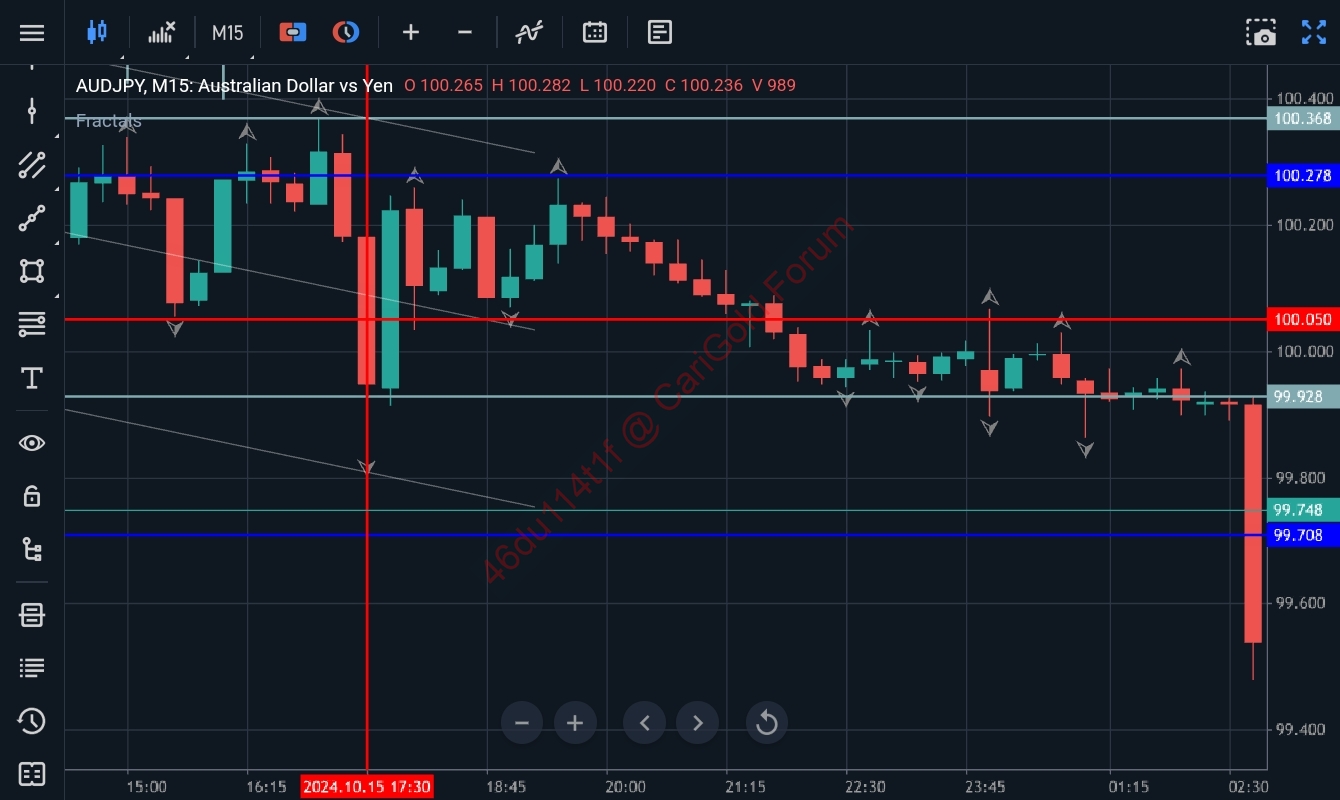Move chart back with left chevron
Viewport: 1340px width, 800px height.
(645, 722)
